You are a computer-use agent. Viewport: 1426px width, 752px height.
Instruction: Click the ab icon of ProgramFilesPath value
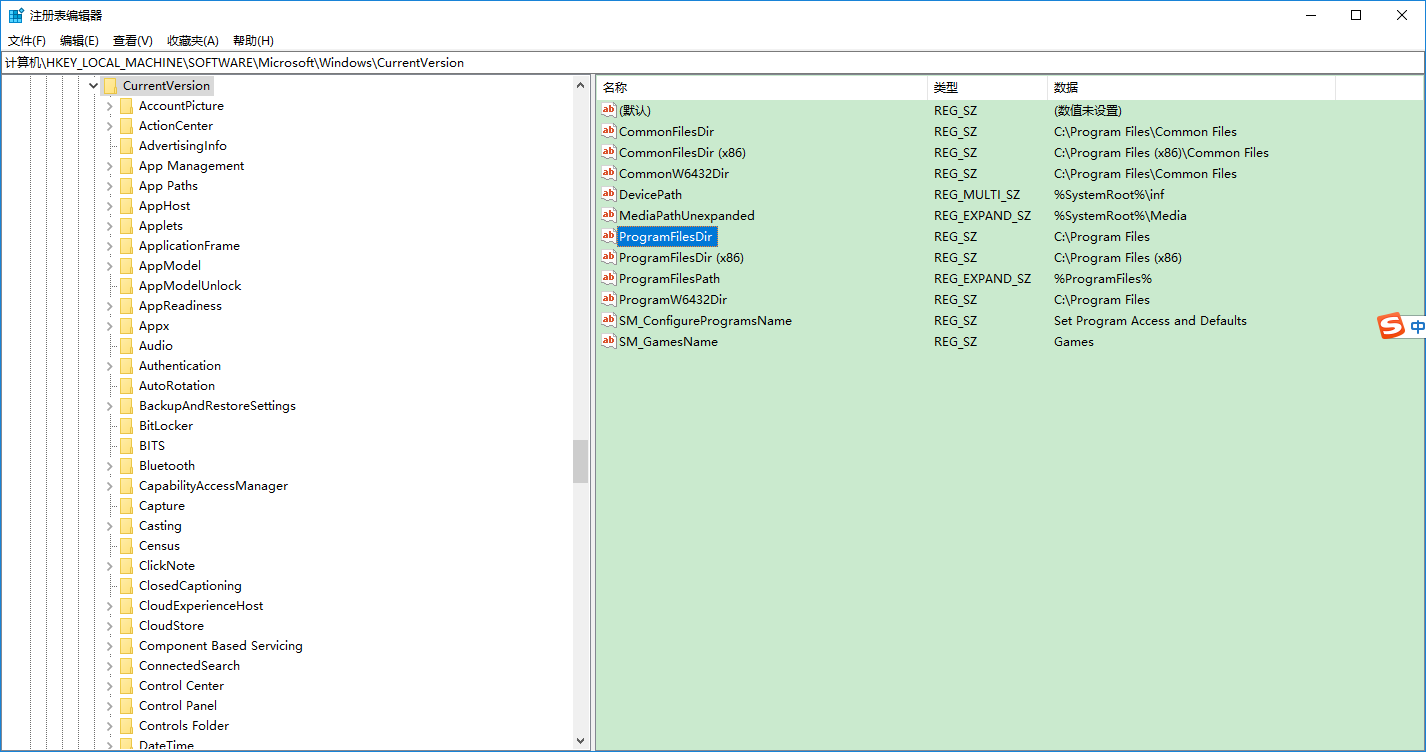pos(608,278)
